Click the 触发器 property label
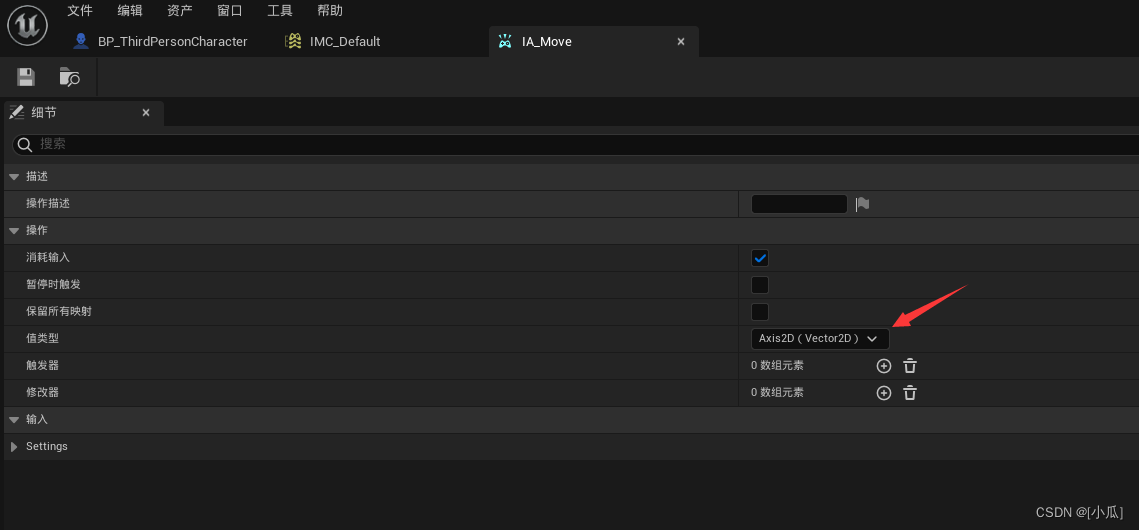The height and width of the screenshot is (530, 1139). click(42, 365)
